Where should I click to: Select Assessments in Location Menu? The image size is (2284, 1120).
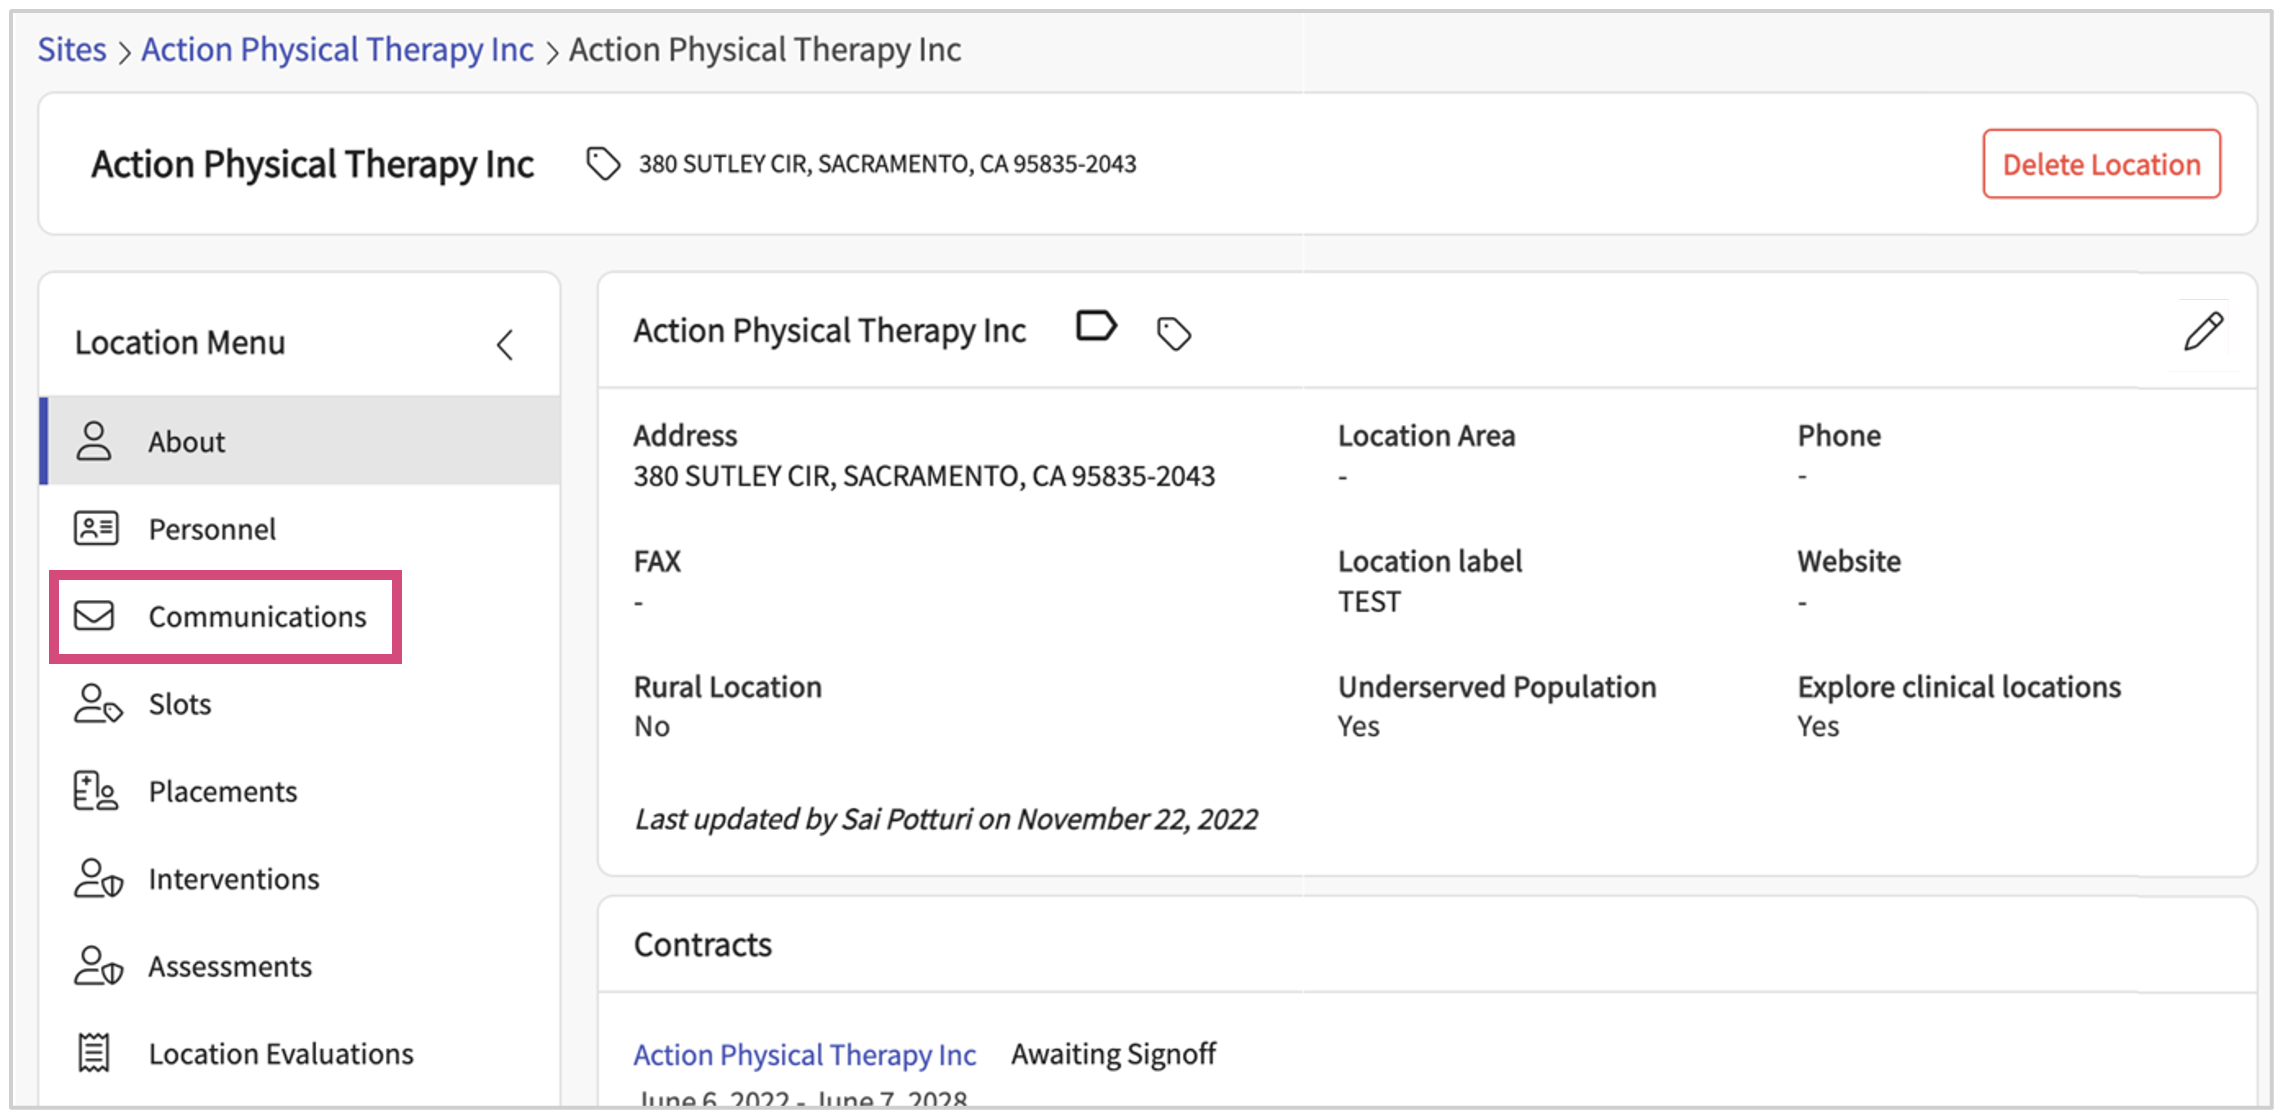[230, 967]
